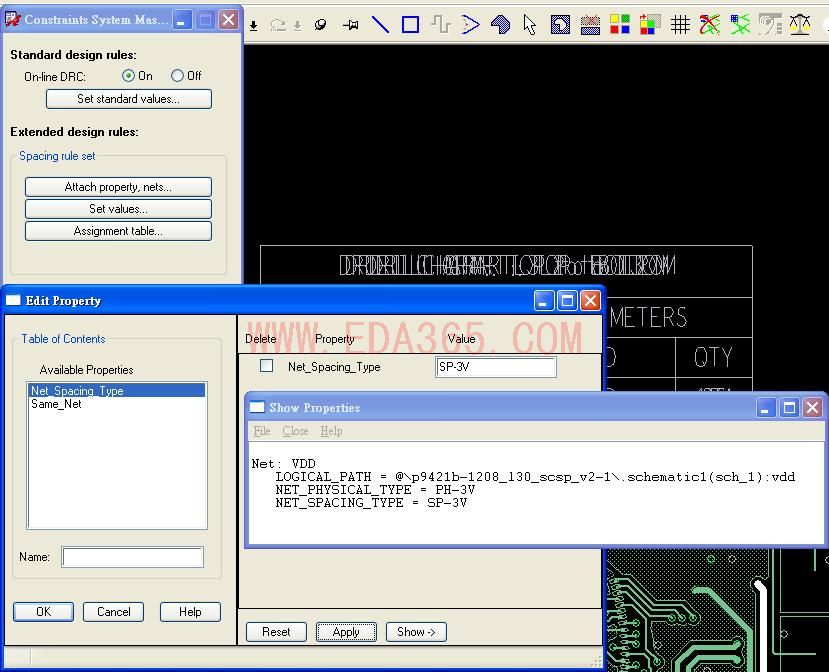Screen dimensions: 829x672
Task: Click the balance scale constraints icon
Action: tap(800, 25)
